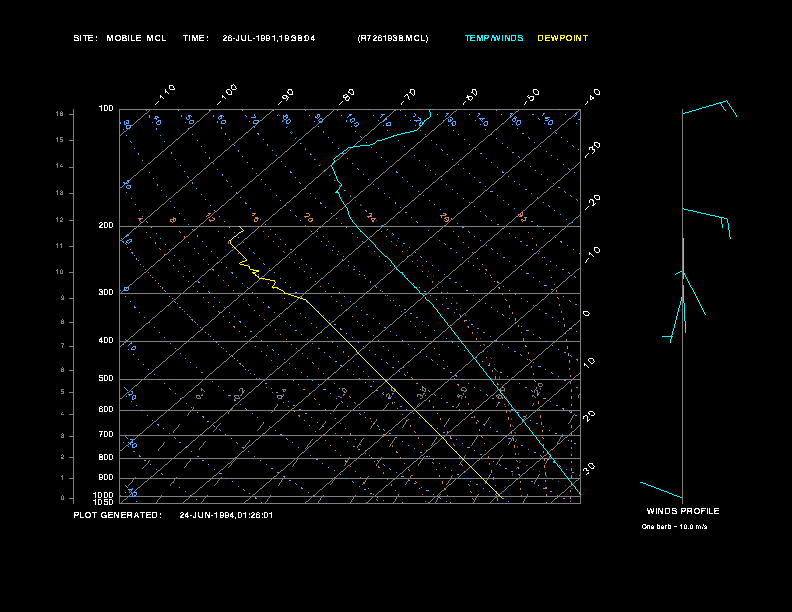Select the sounding date and time after 'TIME:'
Screen dimensions: 792x612
tap(269, 38)
